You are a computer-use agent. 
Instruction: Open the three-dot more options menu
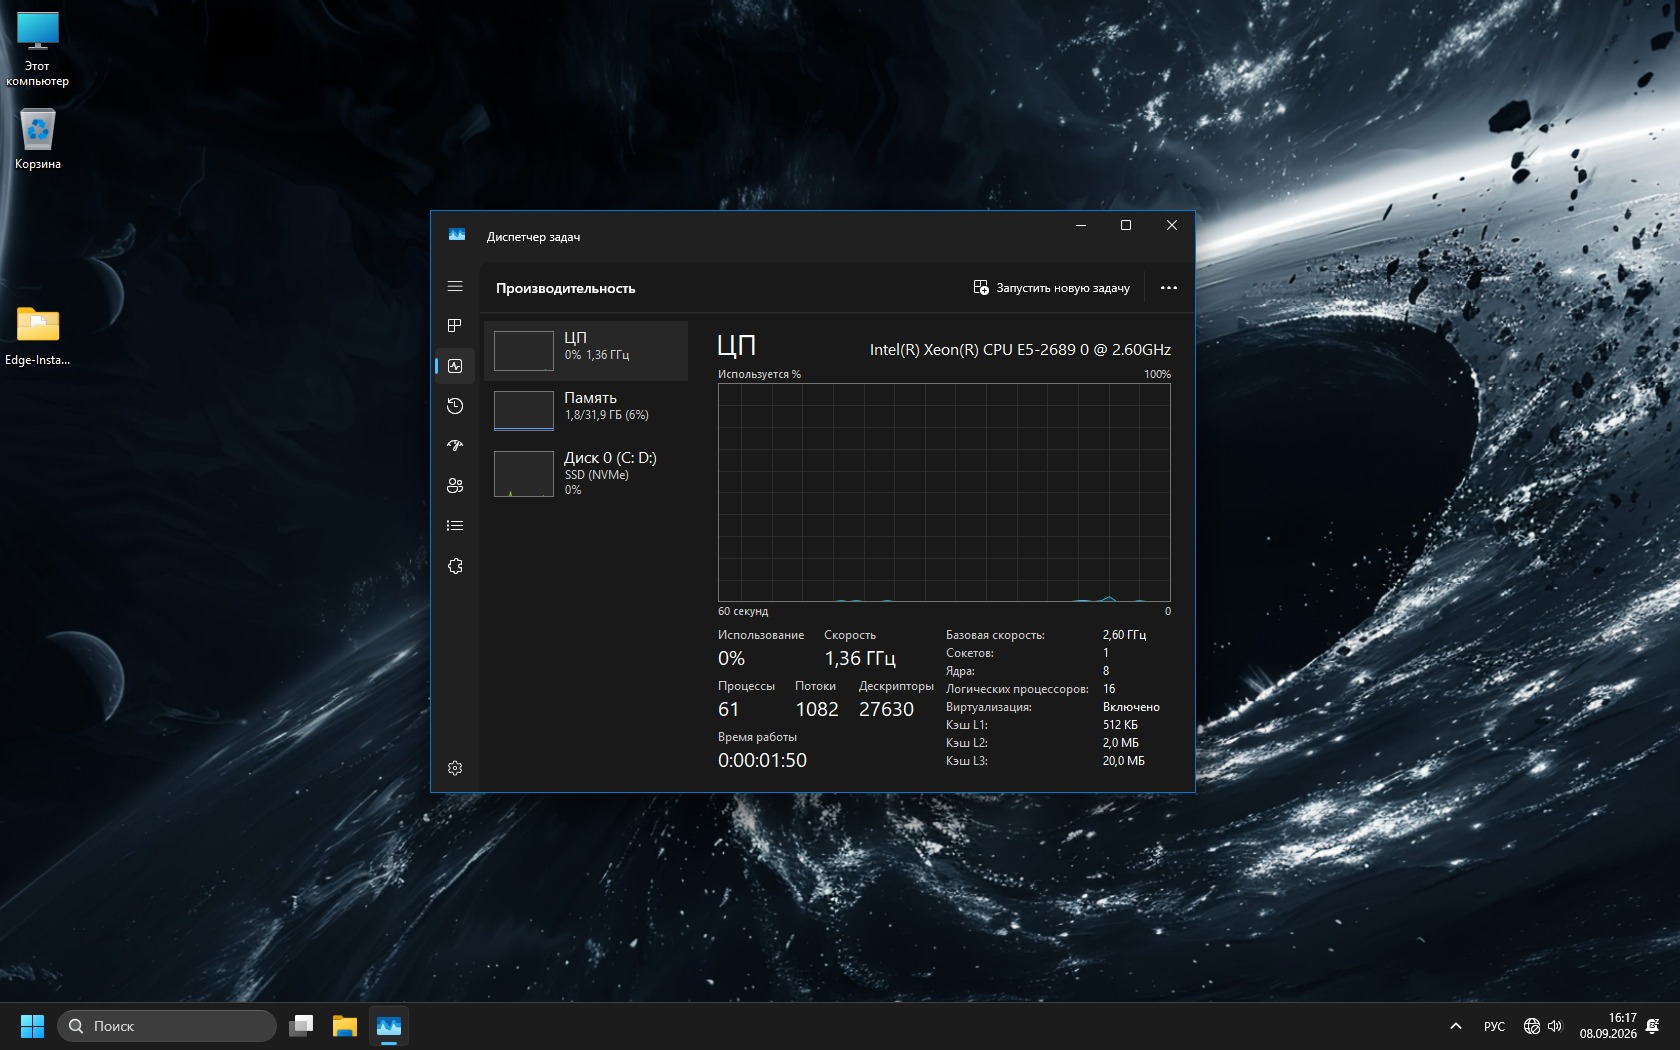coord(1168,288)
